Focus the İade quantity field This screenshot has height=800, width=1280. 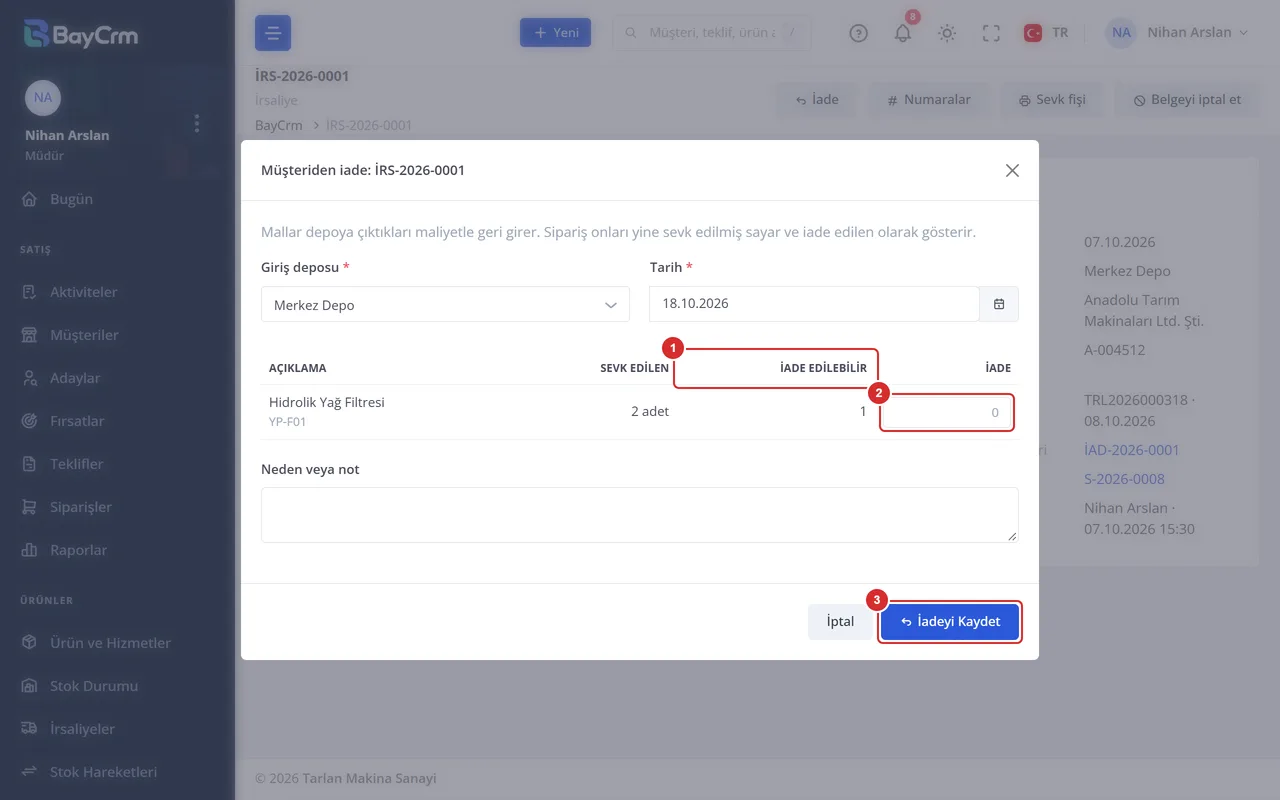click(947, 412)
